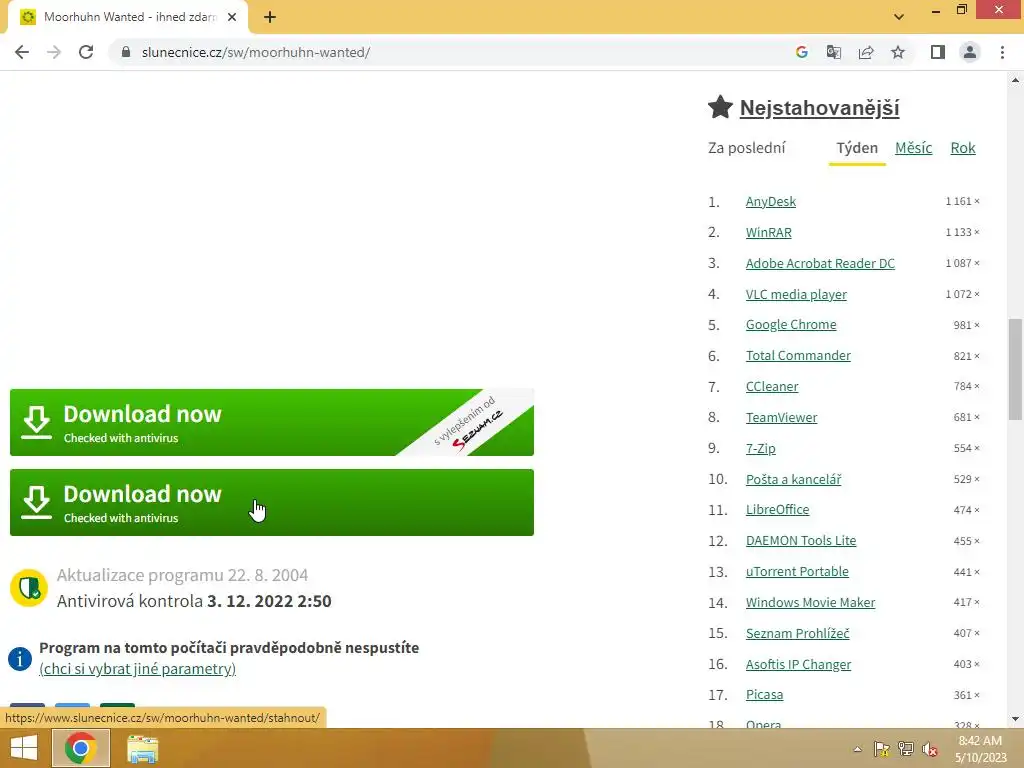Open VLC media player link
The image size is (1024, 768).
pos(796,295)
